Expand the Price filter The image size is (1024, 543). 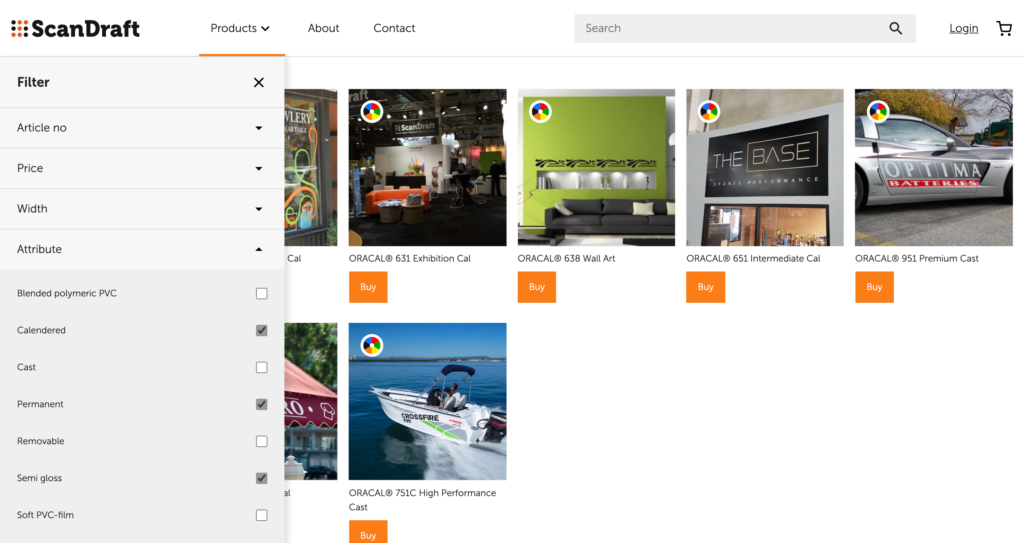point(142,169)
